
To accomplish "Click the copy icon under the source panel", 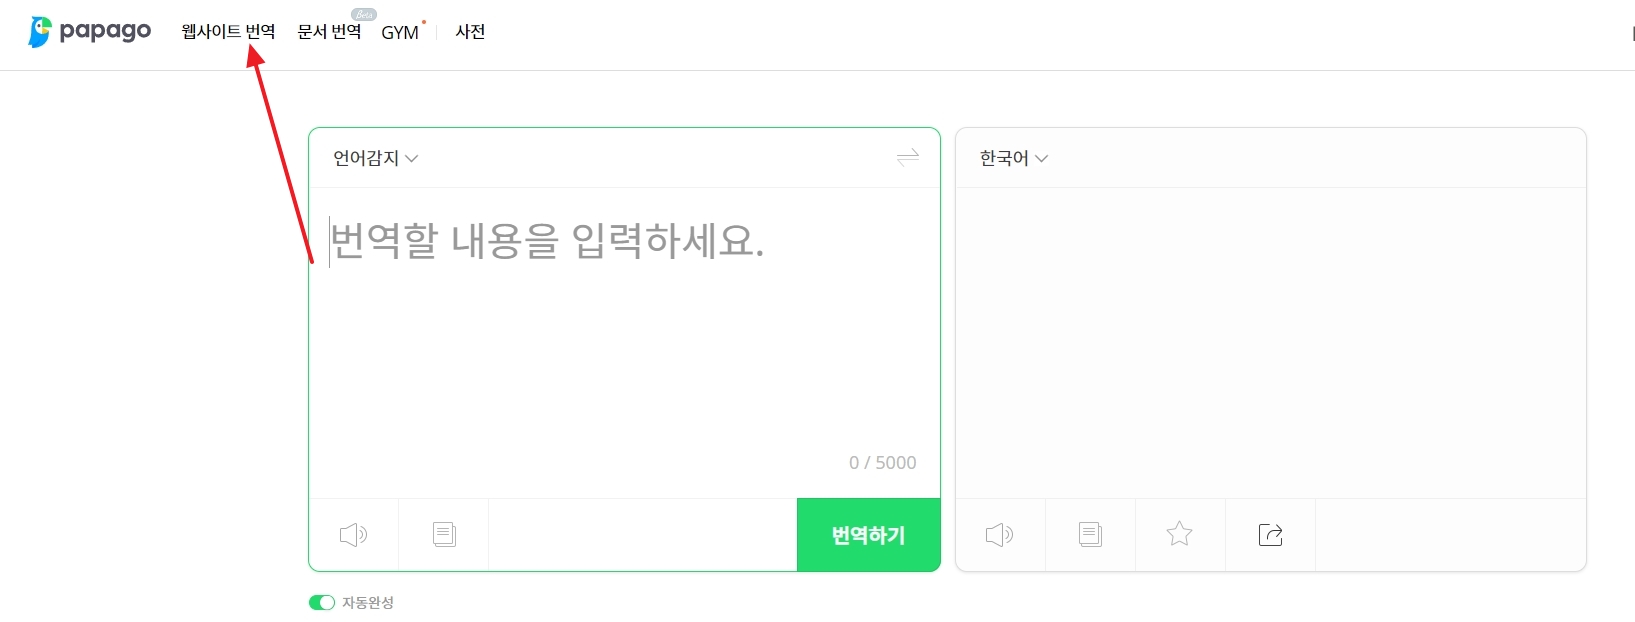I will [444, 534].
